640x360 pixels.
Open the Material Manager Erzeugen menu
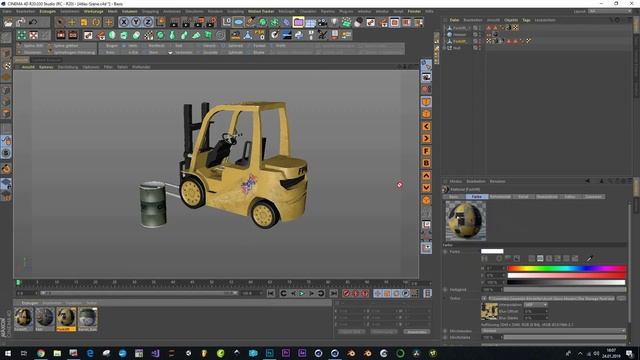(x=29, y=303)
